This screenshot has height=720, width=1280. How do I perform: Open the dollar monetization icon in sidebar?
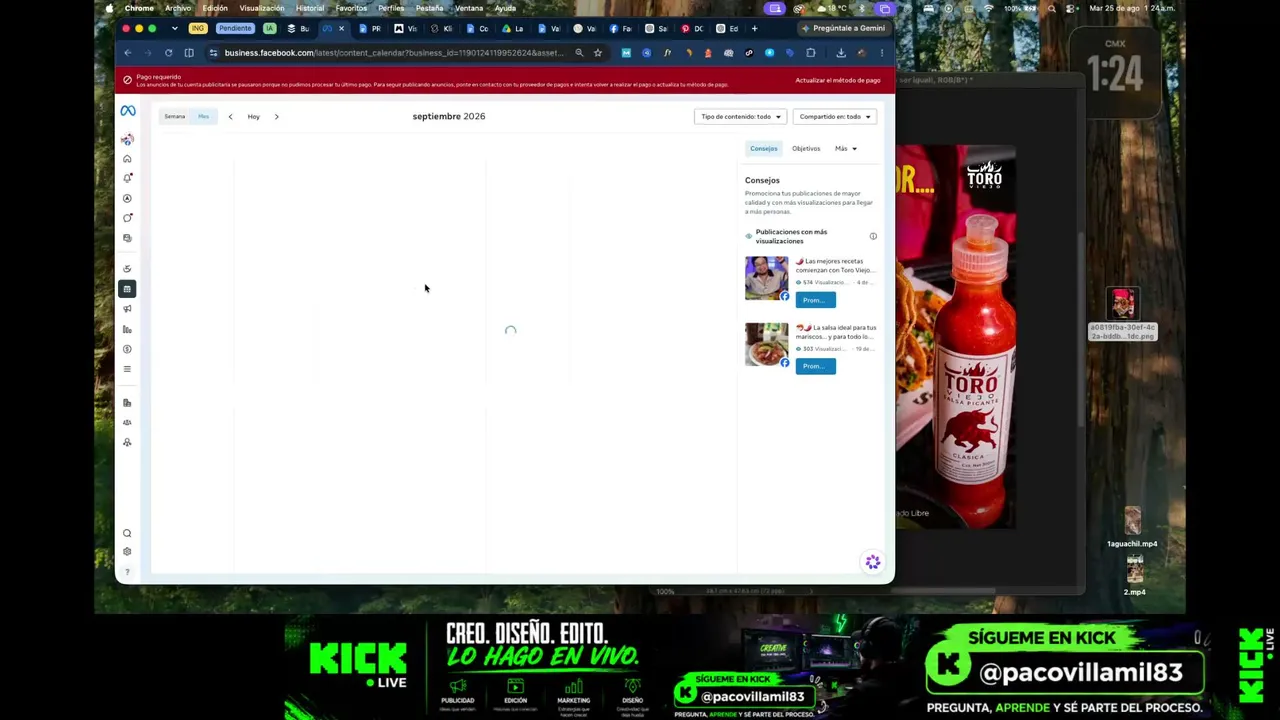point(127,349)
